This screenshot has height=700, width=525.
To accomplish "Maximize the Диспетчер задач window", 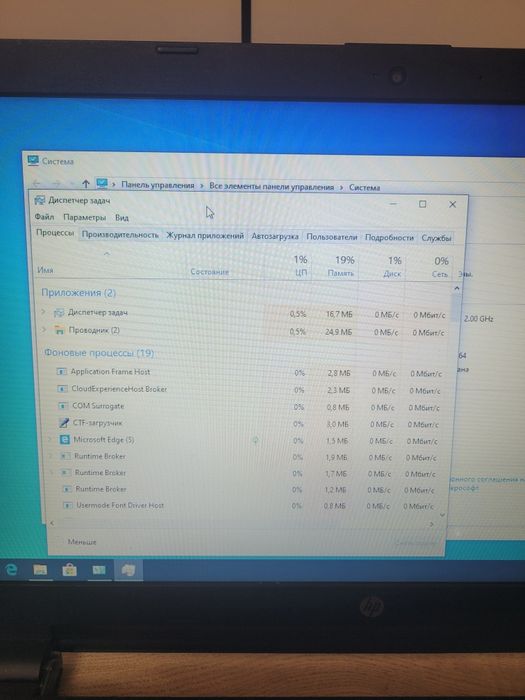I will point(422,204).
